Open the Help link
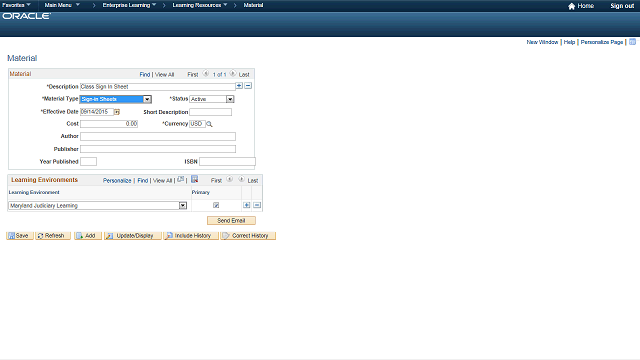The image size is (640, 360). 569,42
